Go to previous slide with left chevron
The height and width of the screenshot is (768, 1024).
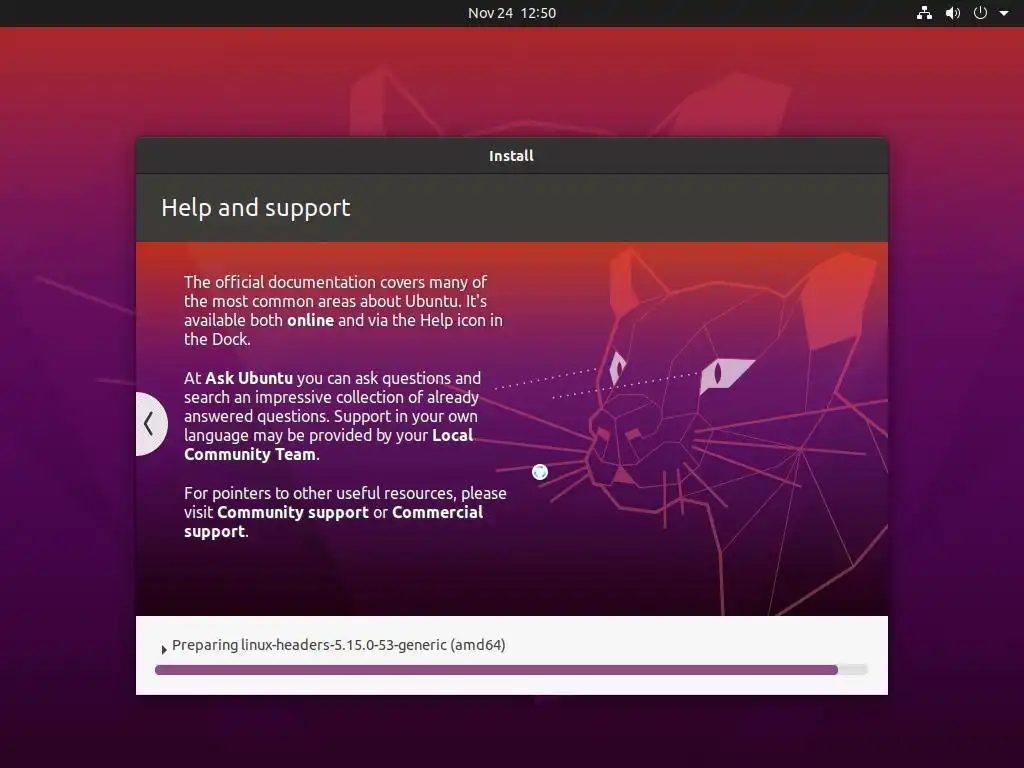(x=150, y=423)
